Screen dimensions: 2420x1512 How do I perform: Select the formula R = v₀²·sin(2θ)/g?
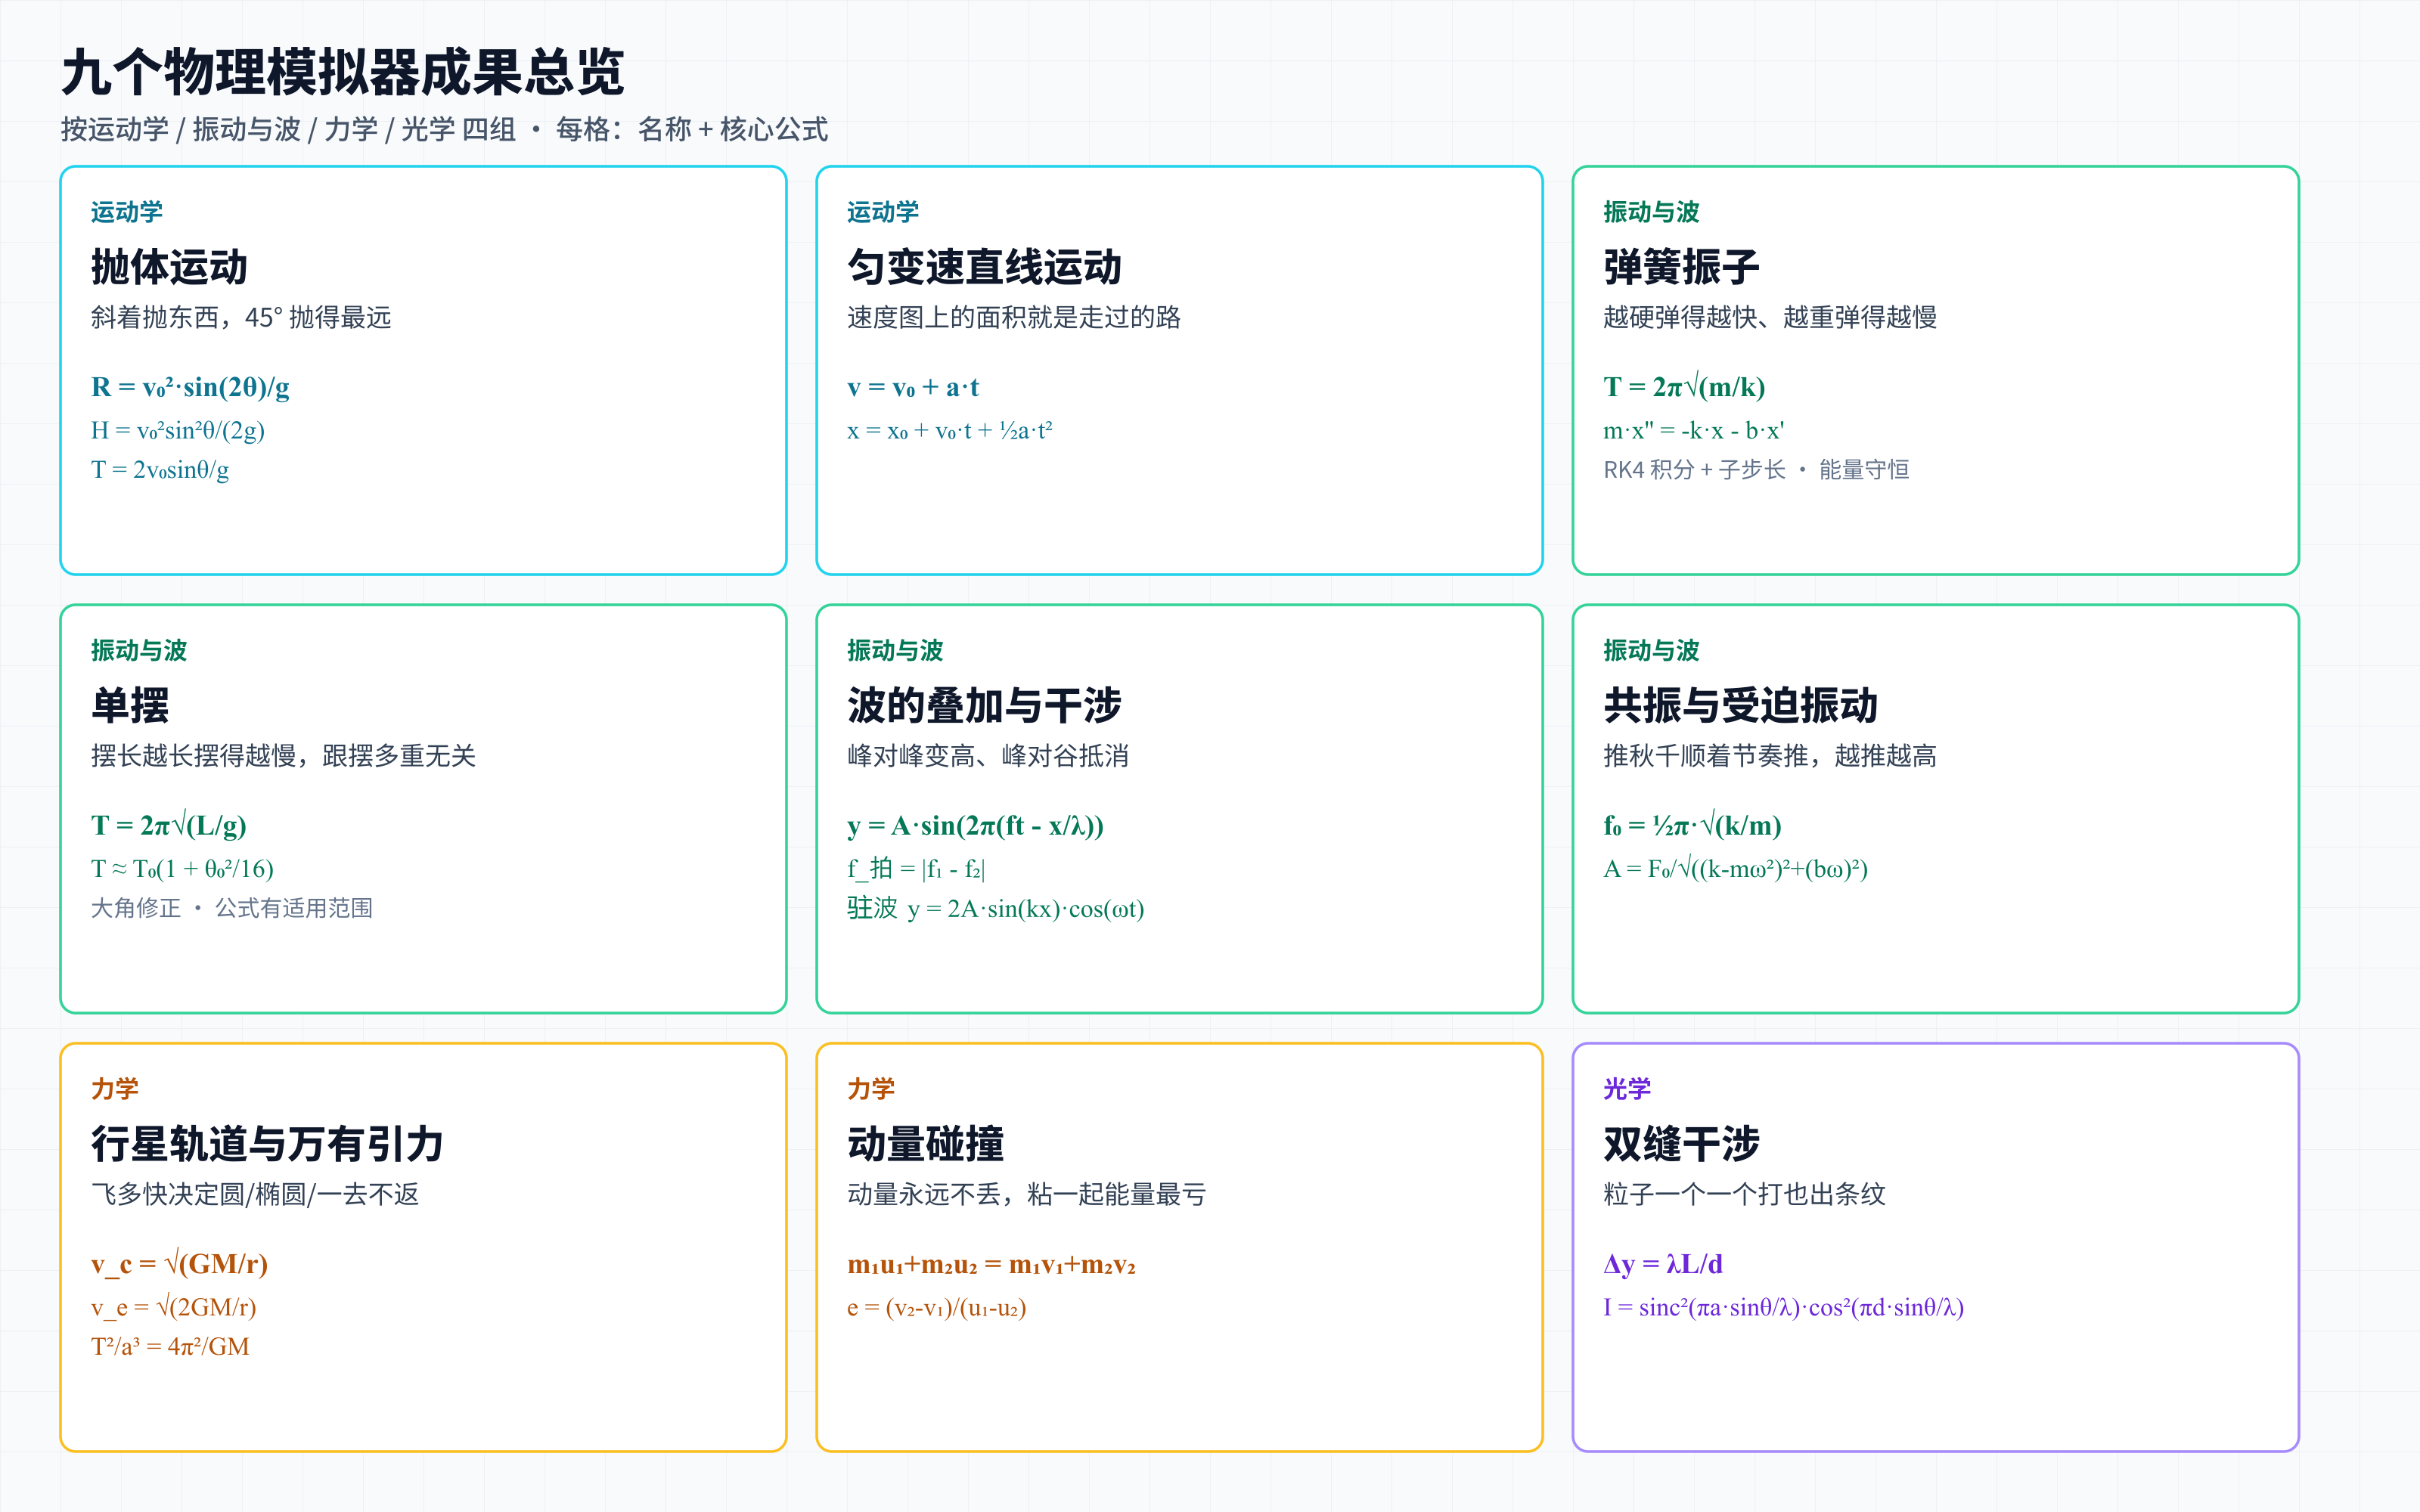(190, 387)
